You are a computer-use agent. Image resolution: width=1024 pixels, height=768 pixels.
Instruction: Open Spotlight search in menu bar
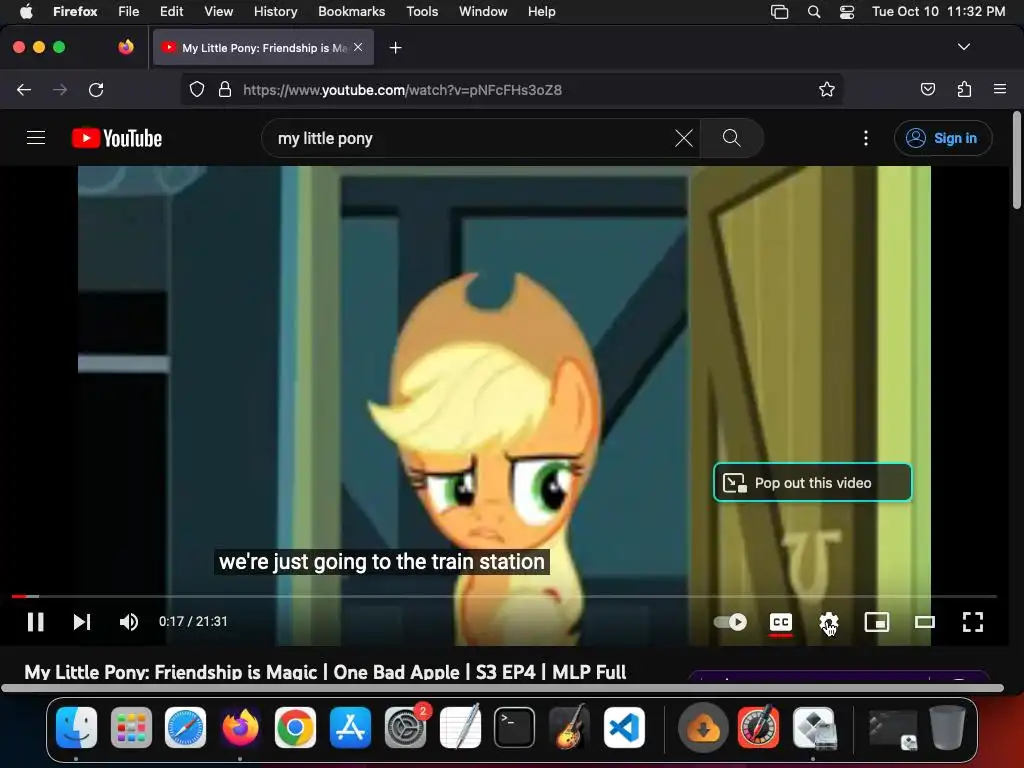[814, 11]
